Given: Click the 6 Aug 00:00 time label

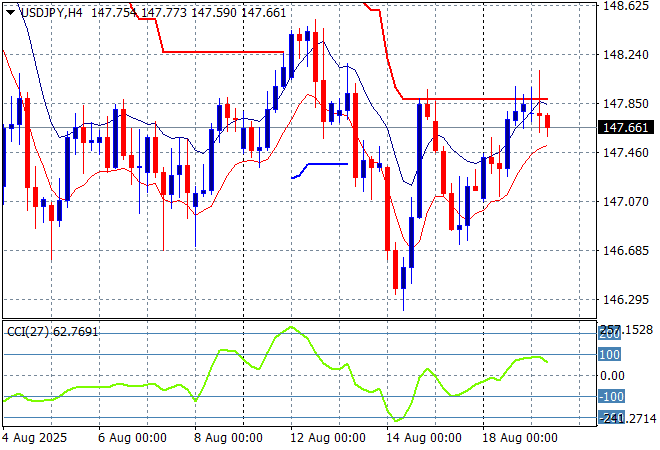Looking at the screenshot, I should tap(132, 438).
